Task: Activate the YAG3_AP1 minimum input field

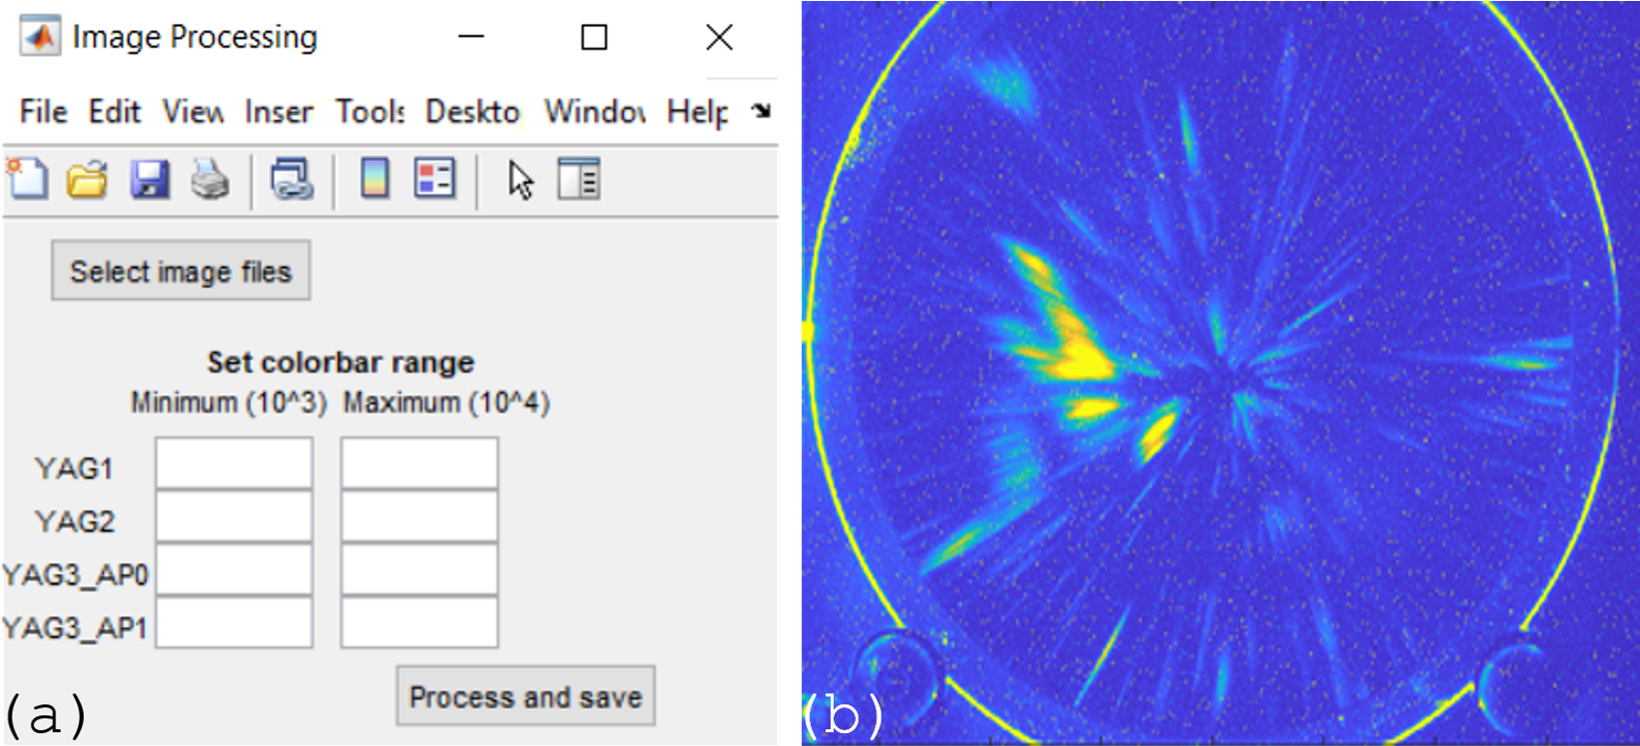Action: coord(234,623)
